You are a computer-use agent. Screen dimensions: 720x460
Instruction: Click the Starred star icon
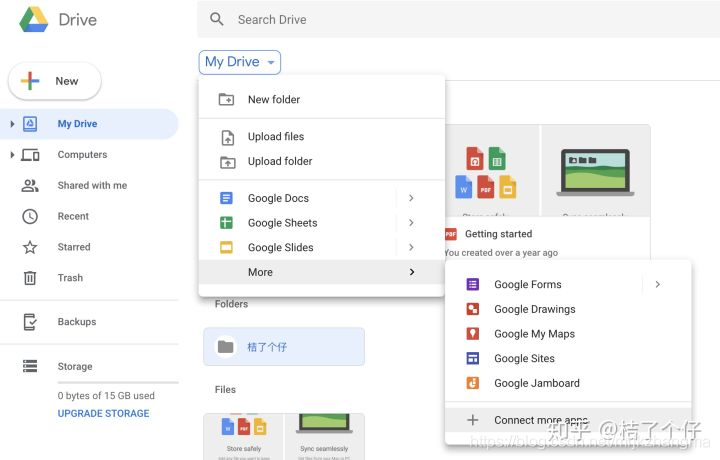(30, 247)
